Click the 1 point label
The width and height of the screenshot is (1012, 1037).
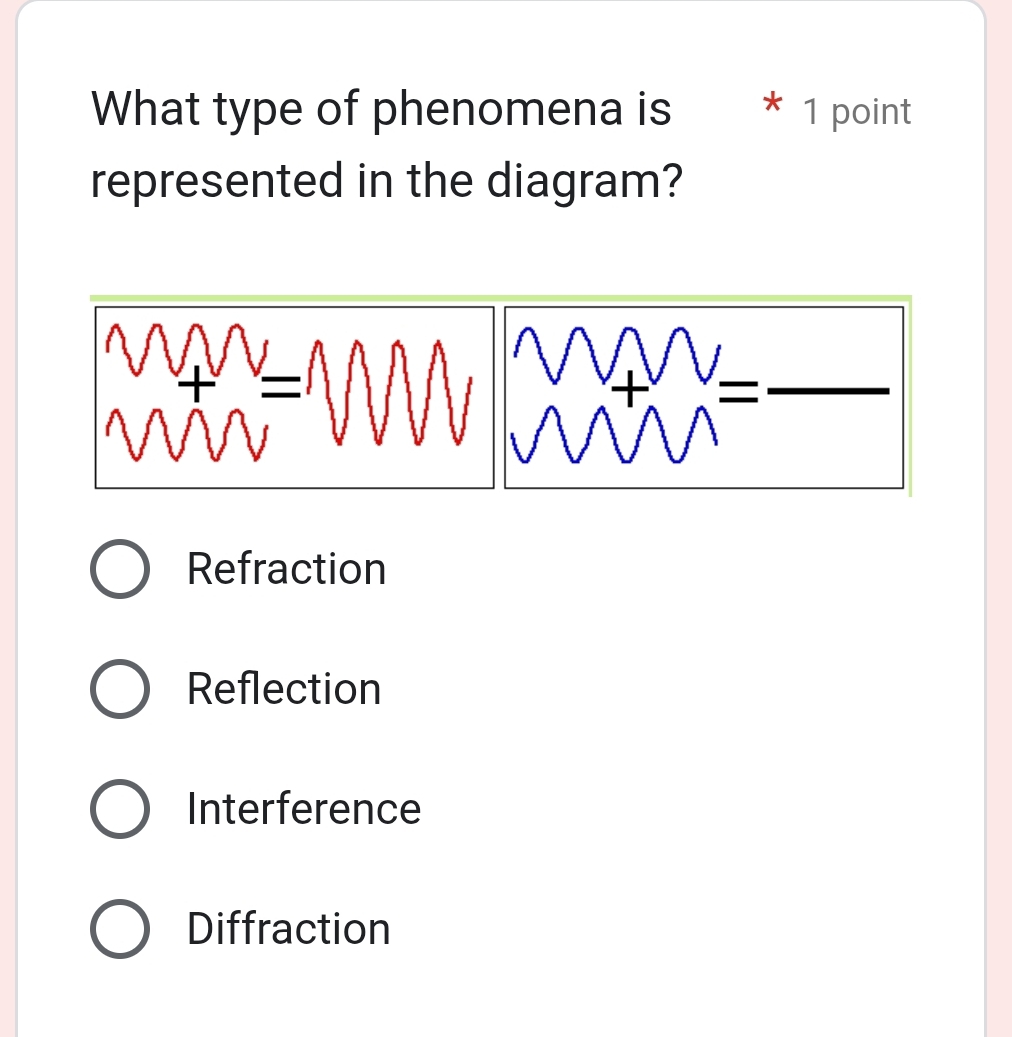855,112
